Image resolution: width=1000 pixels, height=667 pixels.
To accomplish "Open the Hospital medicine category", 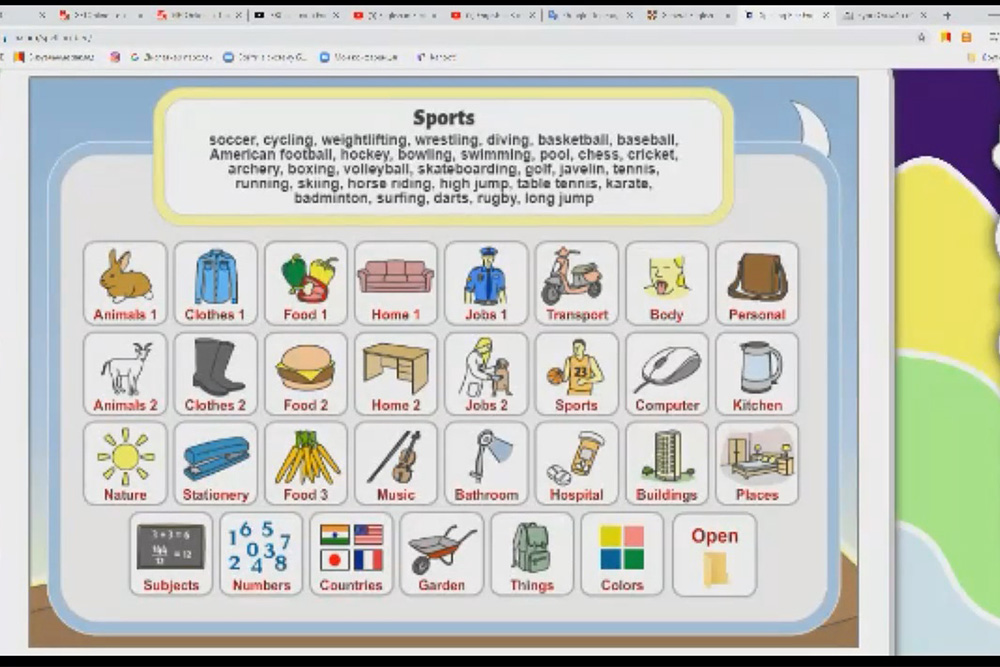I will (576, 463).
